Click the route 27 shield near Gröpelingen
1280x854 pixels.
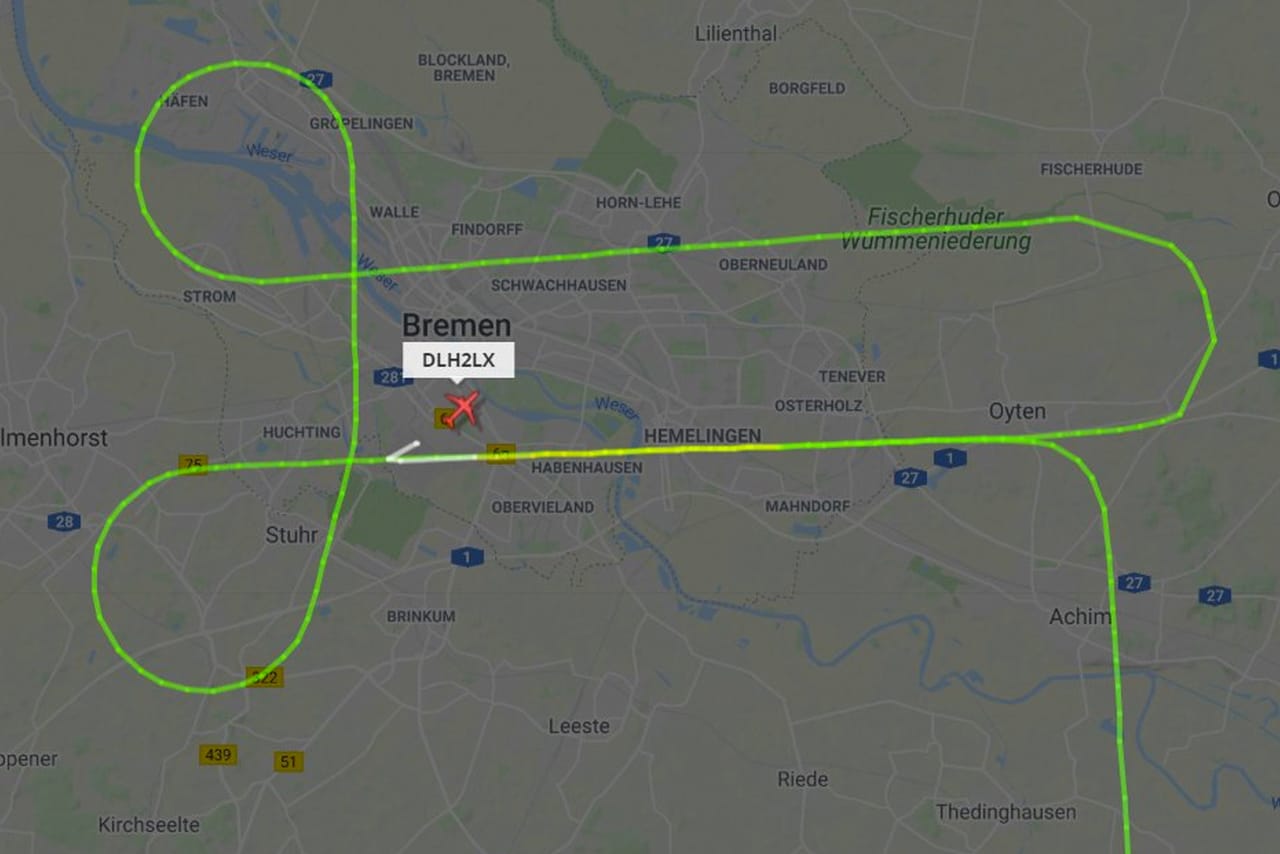click(317, 79)
